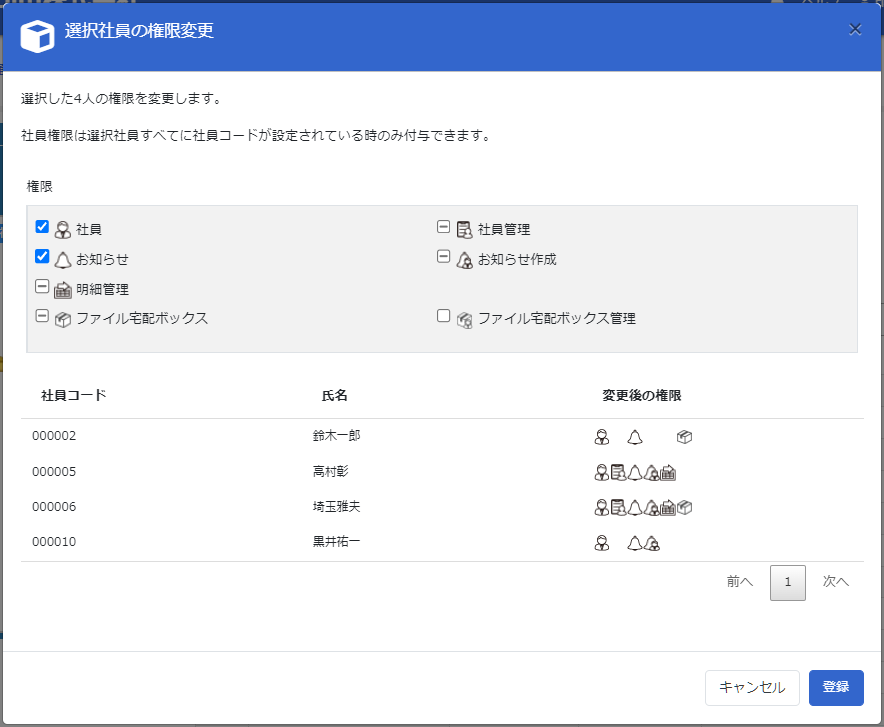Click the 明細管理 calculator icon
884x727 pixels.
tap(63, 290)
